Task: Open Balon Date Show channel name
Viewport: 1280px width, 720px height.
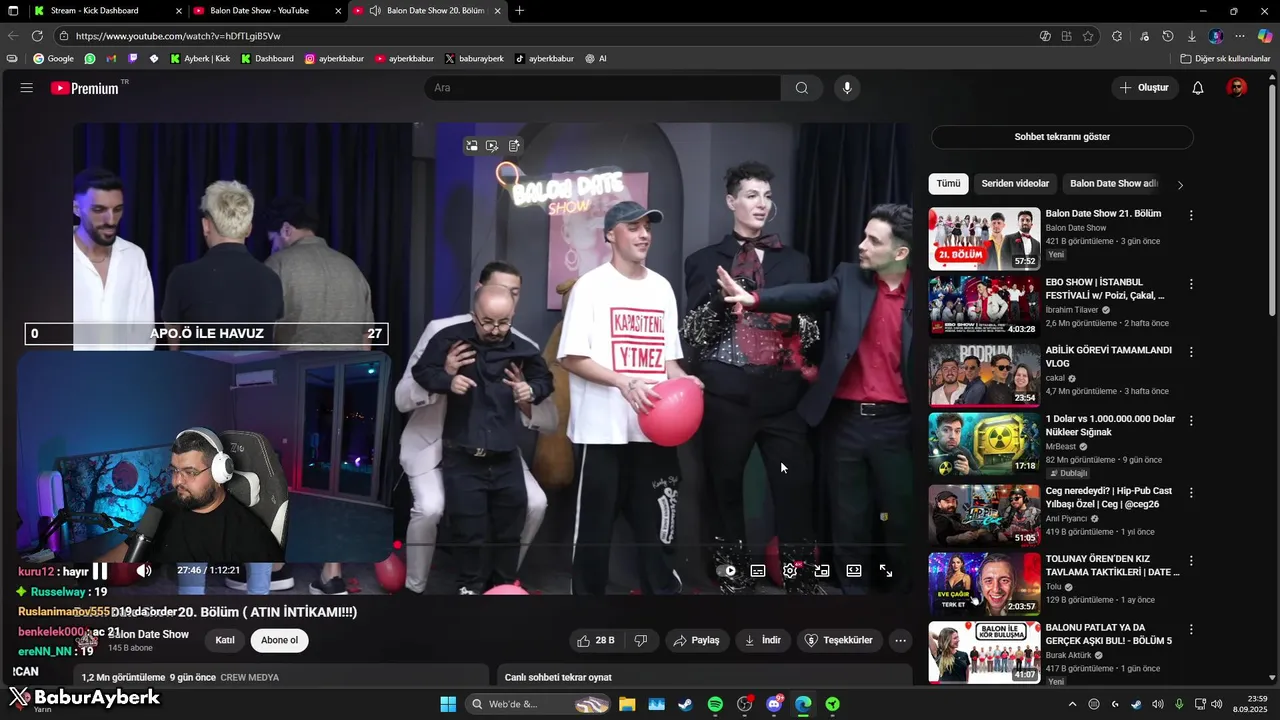Action: (149, 634)
